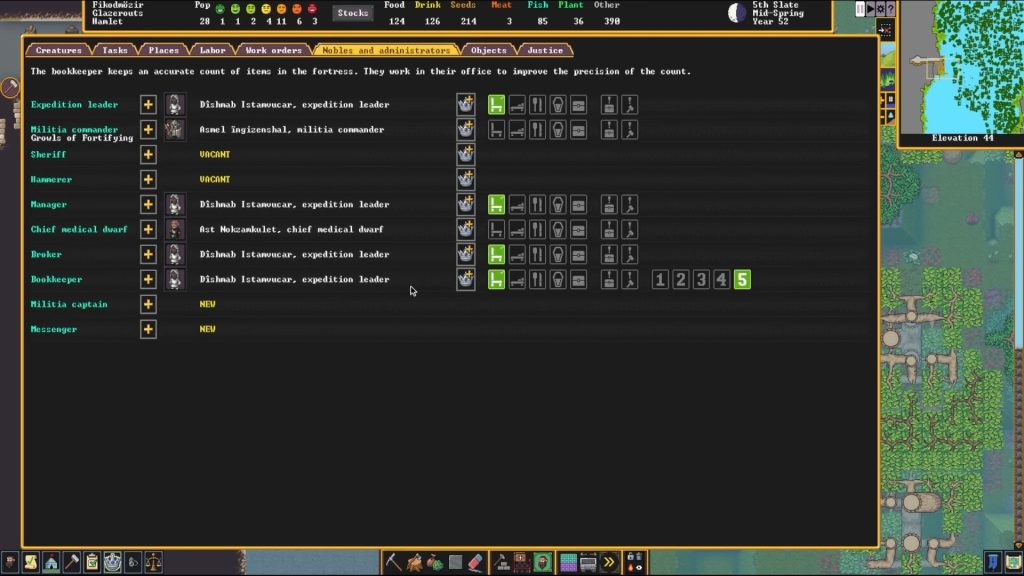
Task: Open the justice scales icon in bottom bar
Action: [153, 562]
